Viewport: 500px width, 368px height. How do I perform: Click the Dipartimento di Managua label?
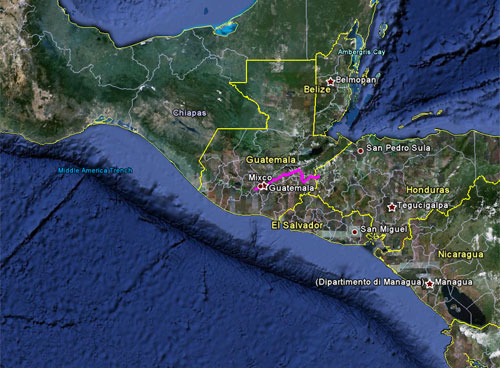tap(370, 282)
